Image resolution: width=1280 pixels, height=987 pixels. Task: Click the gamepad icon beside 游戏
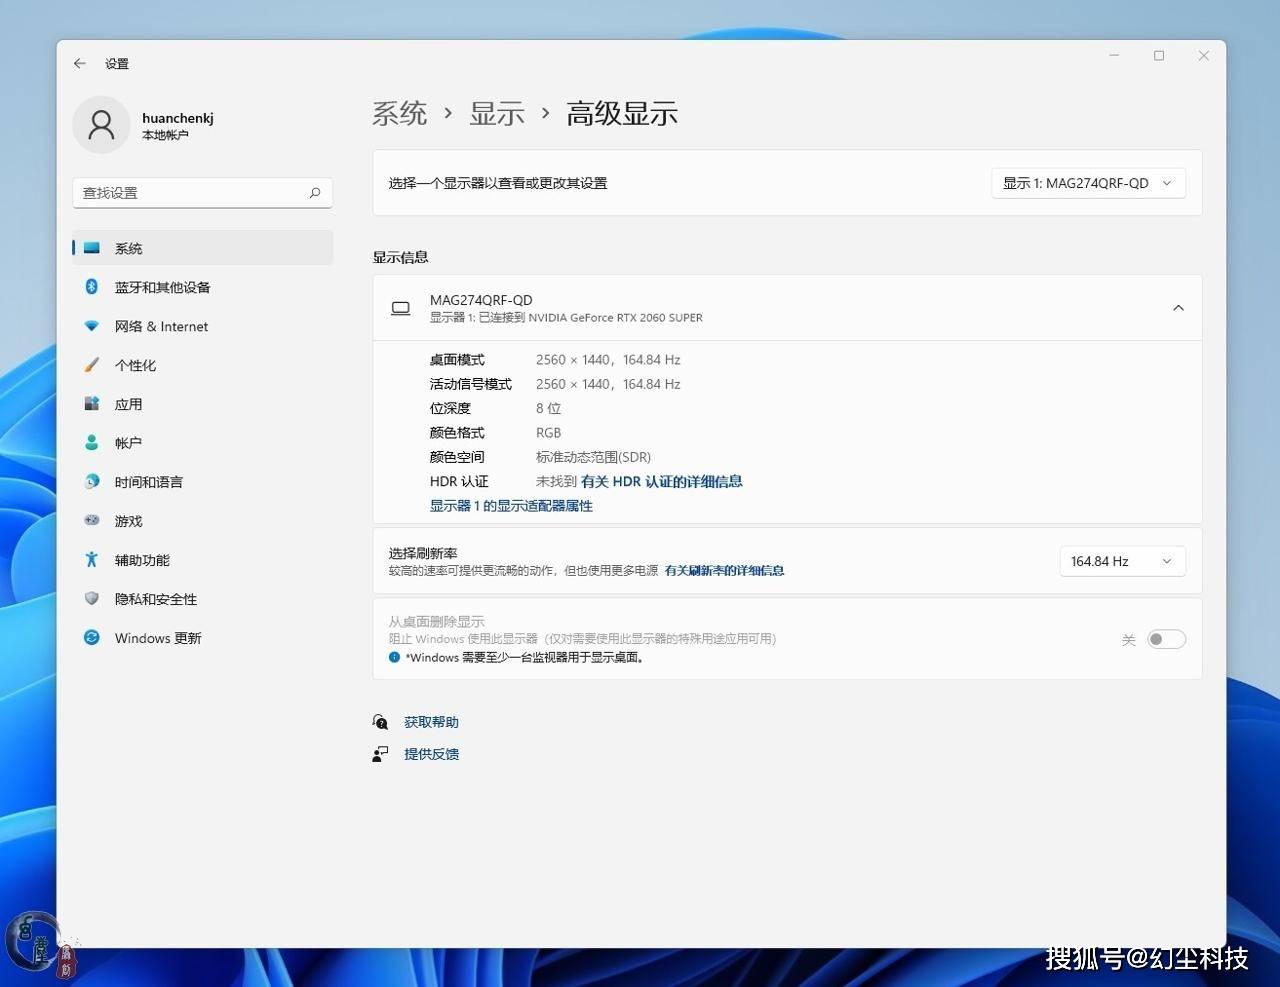92,521
